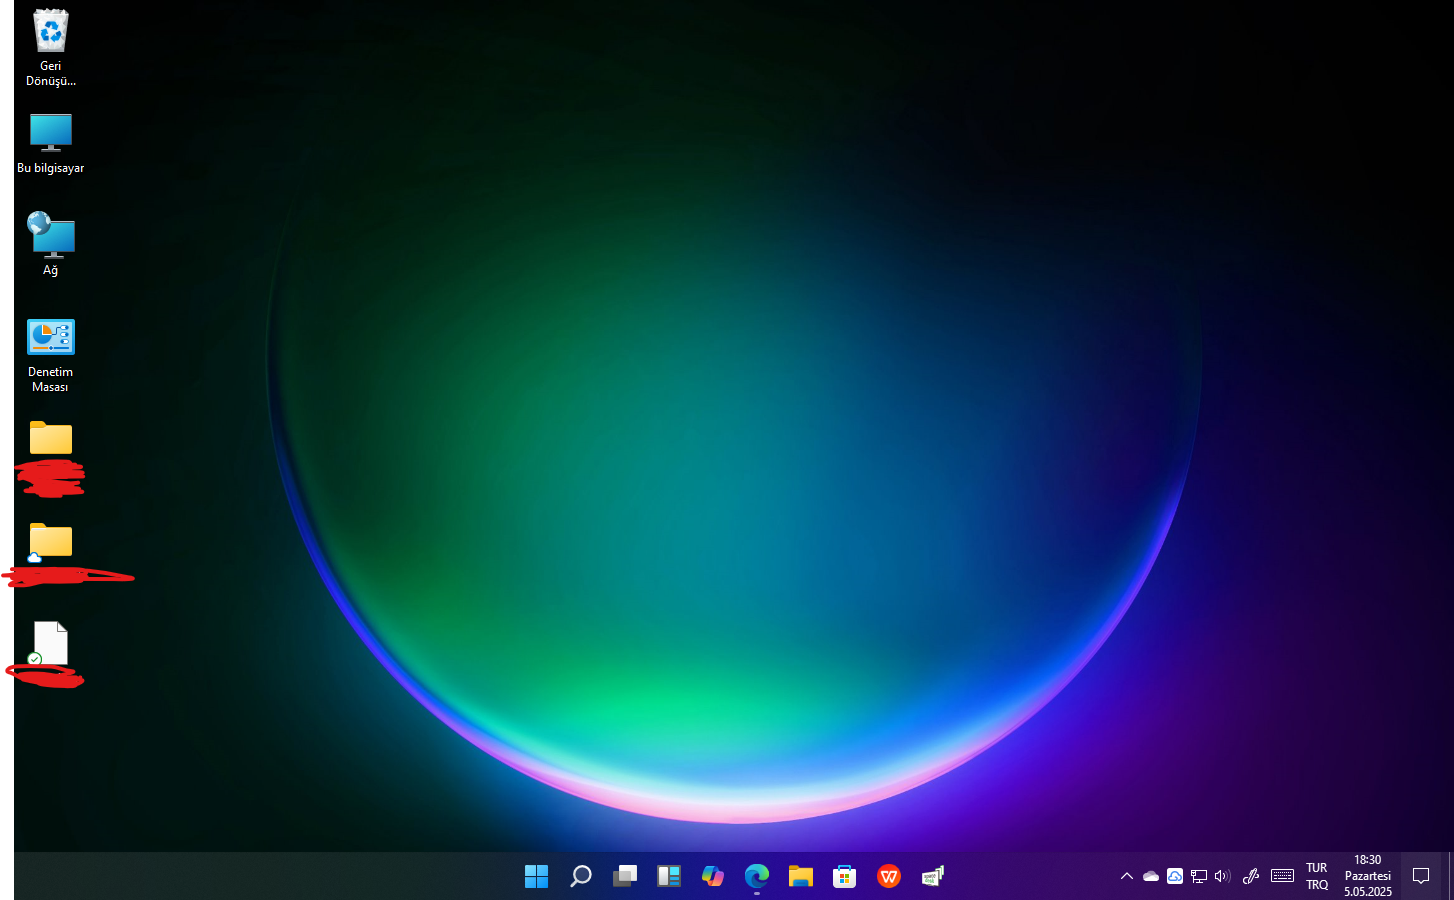Open OneDrive white cloud tray icon

(1151, 876)
